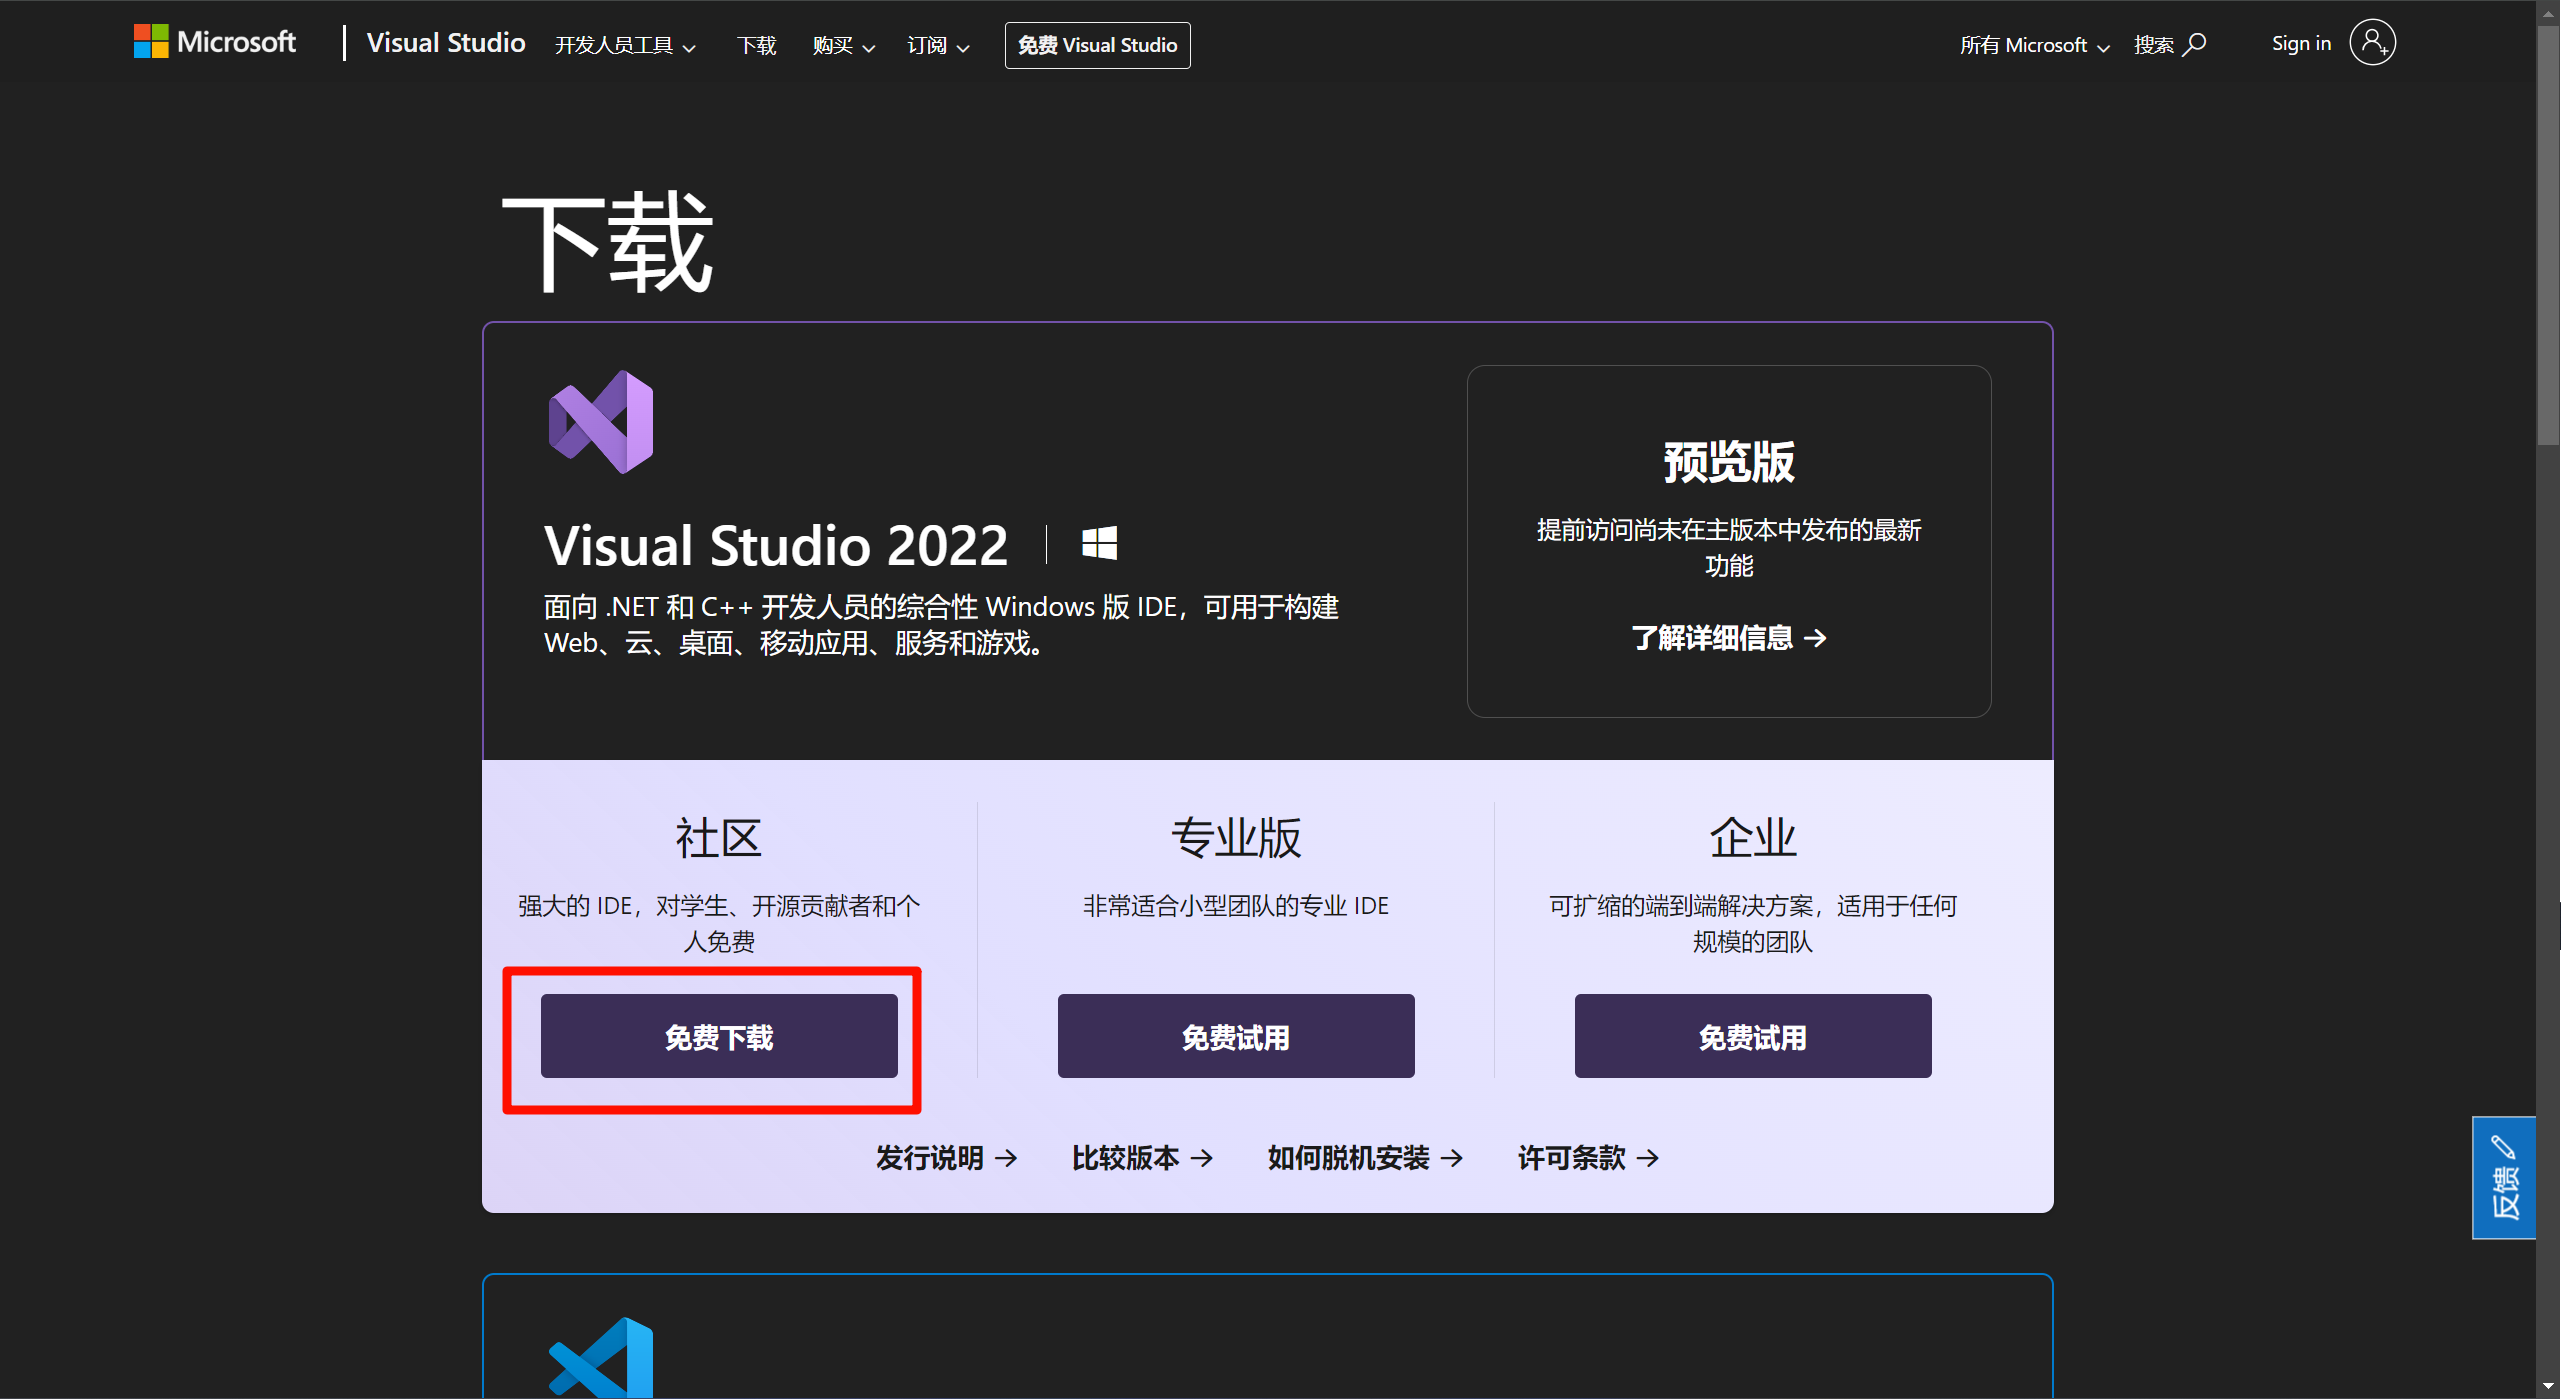The width and height of the screenshot is (2561, 1399).
Task: Click the Visual Studio 2022 title
Action: click(776, 545)
